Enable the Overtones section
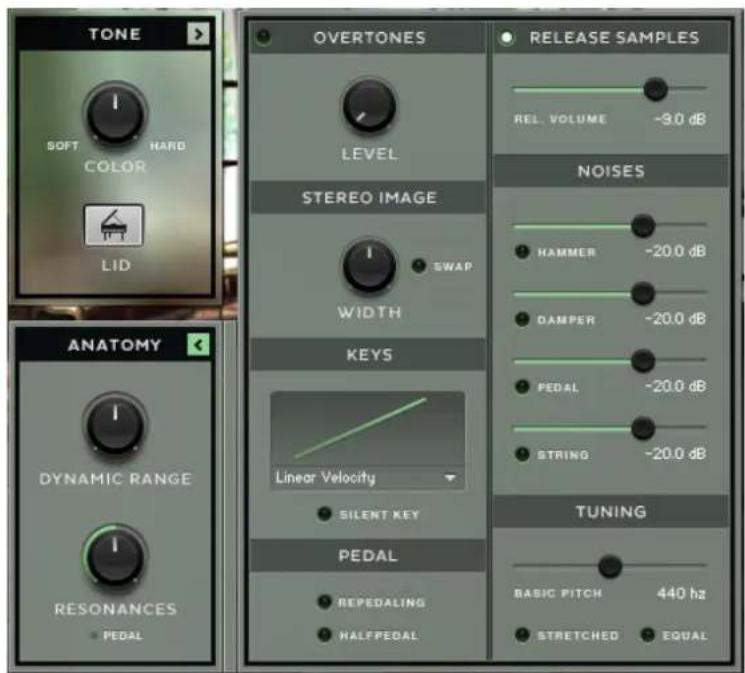The height and width of the screenshot is (673, 745). [x=263, y=37]
